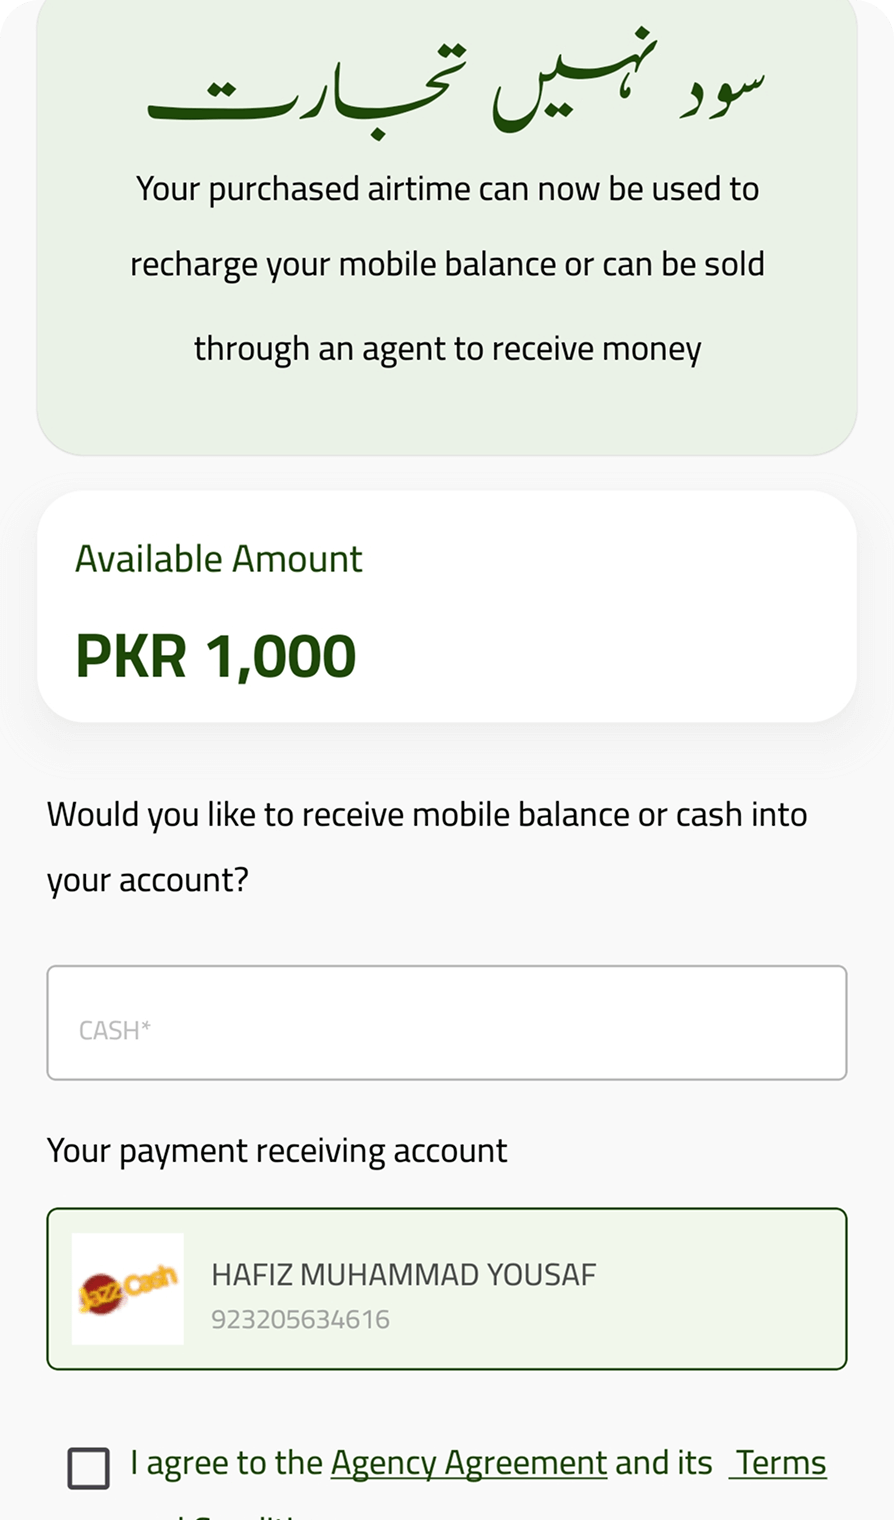Click 'Your payment receiving account' label
The height and width of the screenshot is (1520, 894).
click(277, 1151)
